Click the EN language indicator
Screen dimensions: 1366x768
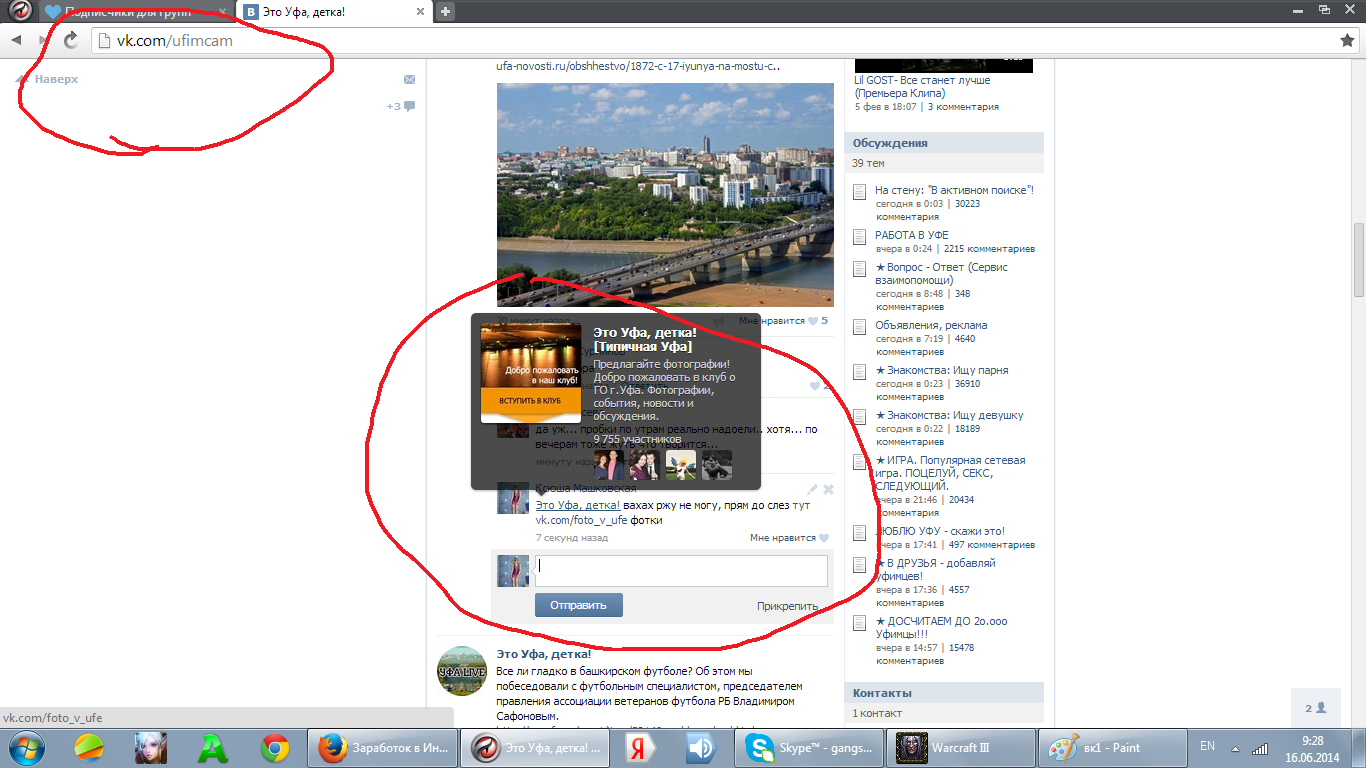point(1207,746)
